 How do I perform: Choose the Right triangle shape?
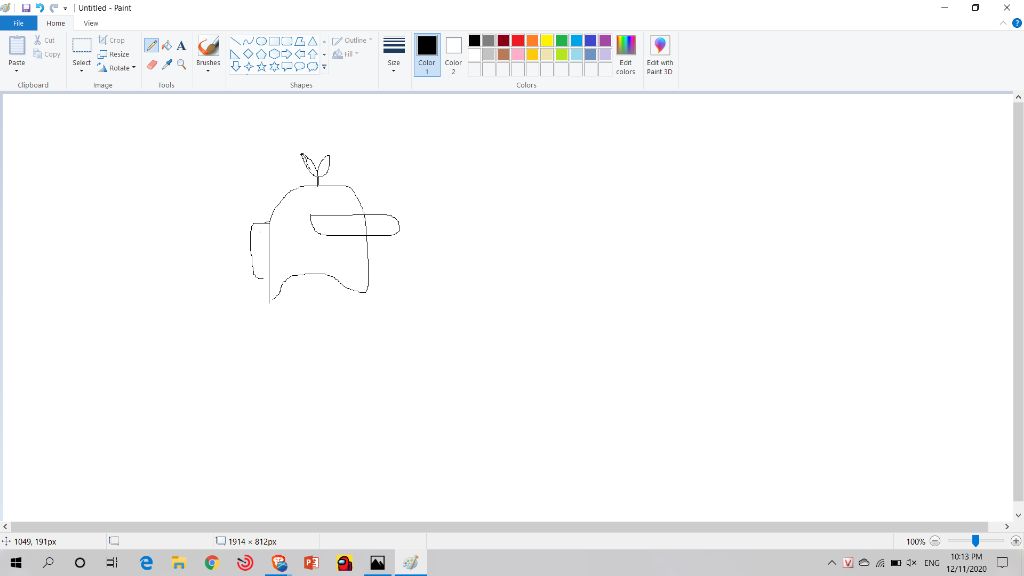pyautogui.click(x=235, y=54)
